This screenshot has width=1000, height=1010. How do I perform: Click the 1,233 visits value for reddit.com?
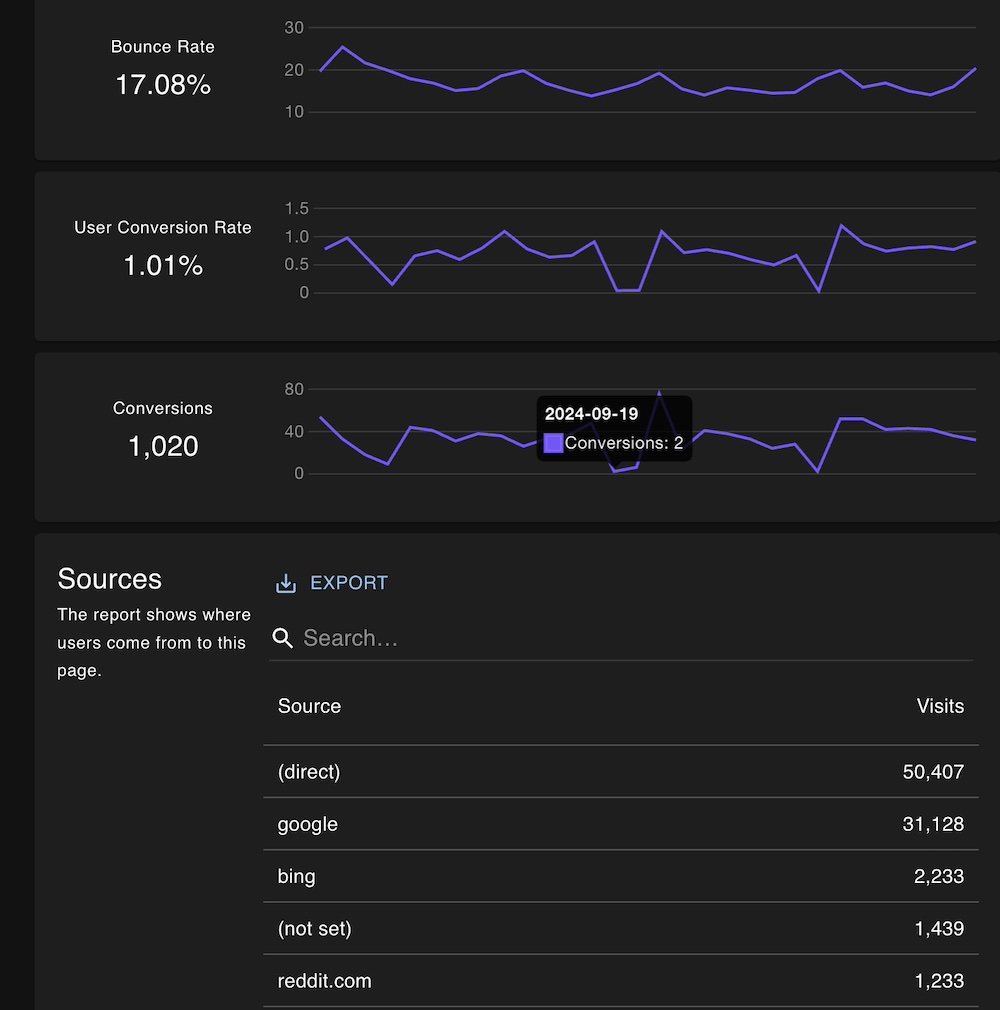coord(938,981)
